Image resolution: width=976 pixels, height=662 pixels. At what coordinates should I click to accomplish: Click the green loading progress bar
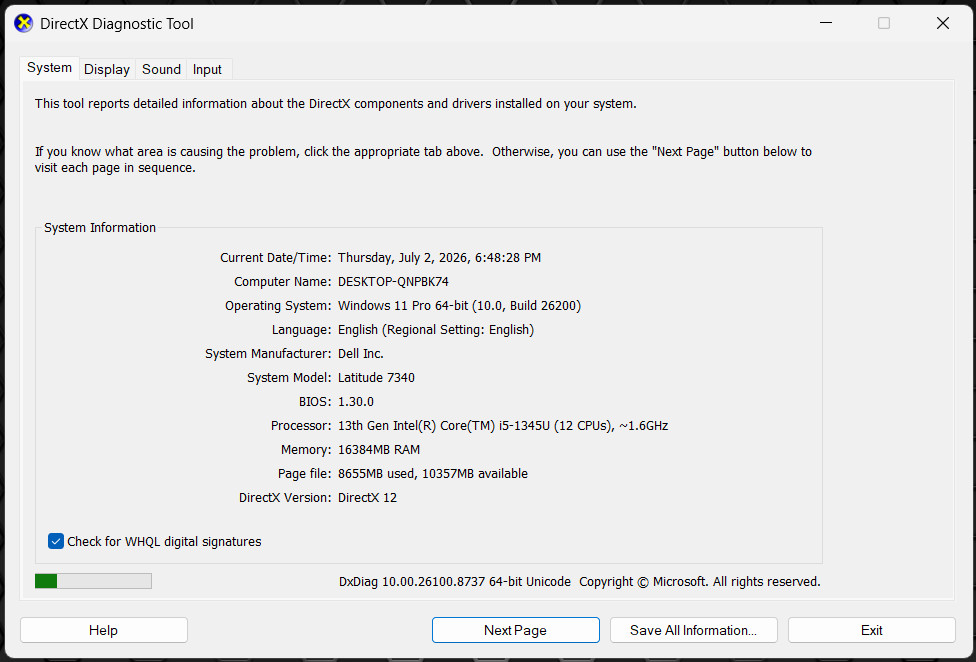93,581
